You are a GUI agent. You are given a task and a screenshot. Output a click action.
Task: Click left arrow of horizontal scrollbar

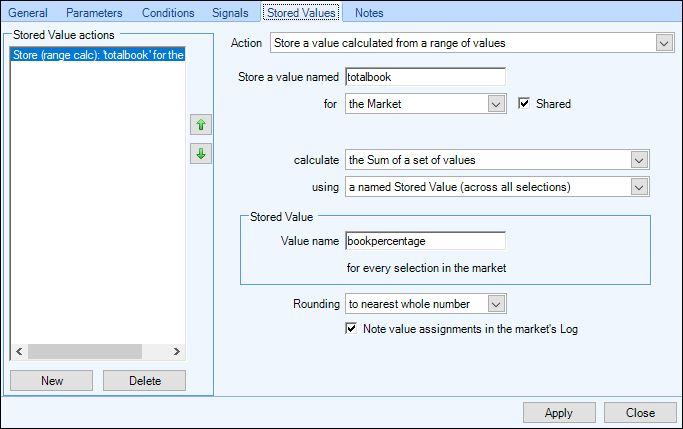click(x=19, y=351)
